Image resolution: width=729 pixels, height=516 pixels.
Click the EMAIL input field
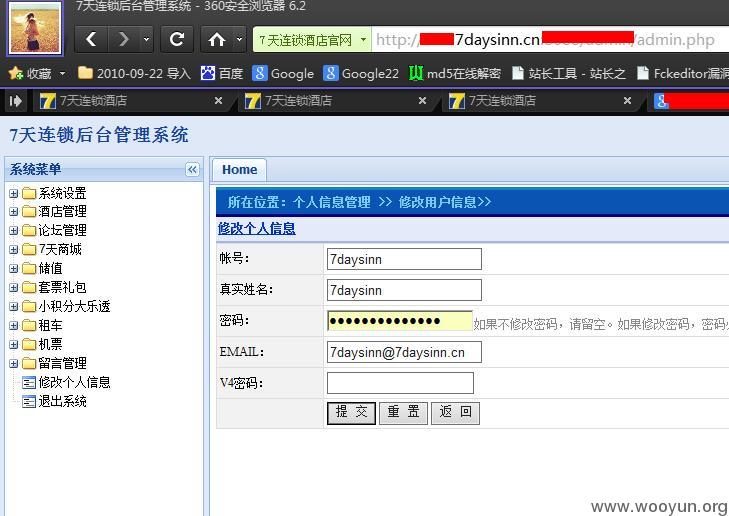404,352
